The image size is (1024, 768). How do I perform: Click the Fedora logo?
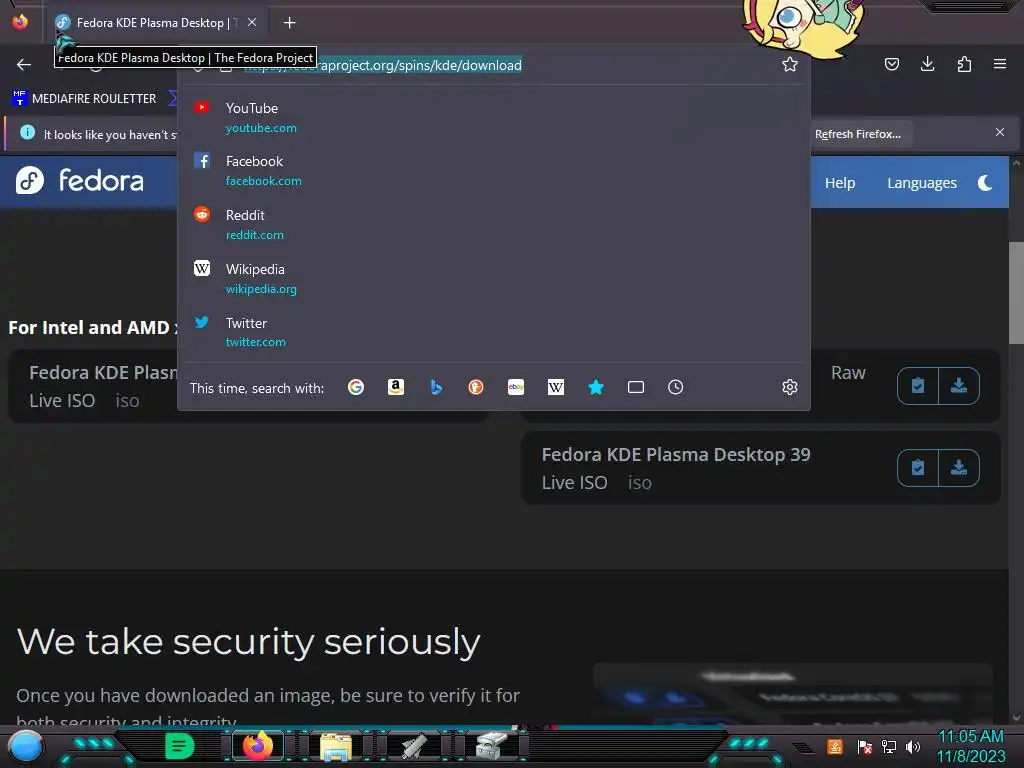(x=80, y=180)
